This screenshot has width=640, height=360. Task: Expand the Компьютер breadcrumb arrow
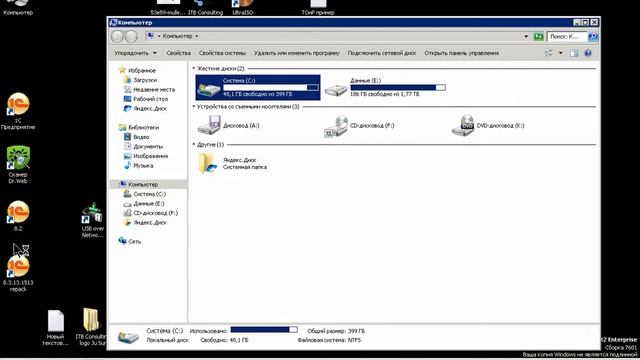197,36
